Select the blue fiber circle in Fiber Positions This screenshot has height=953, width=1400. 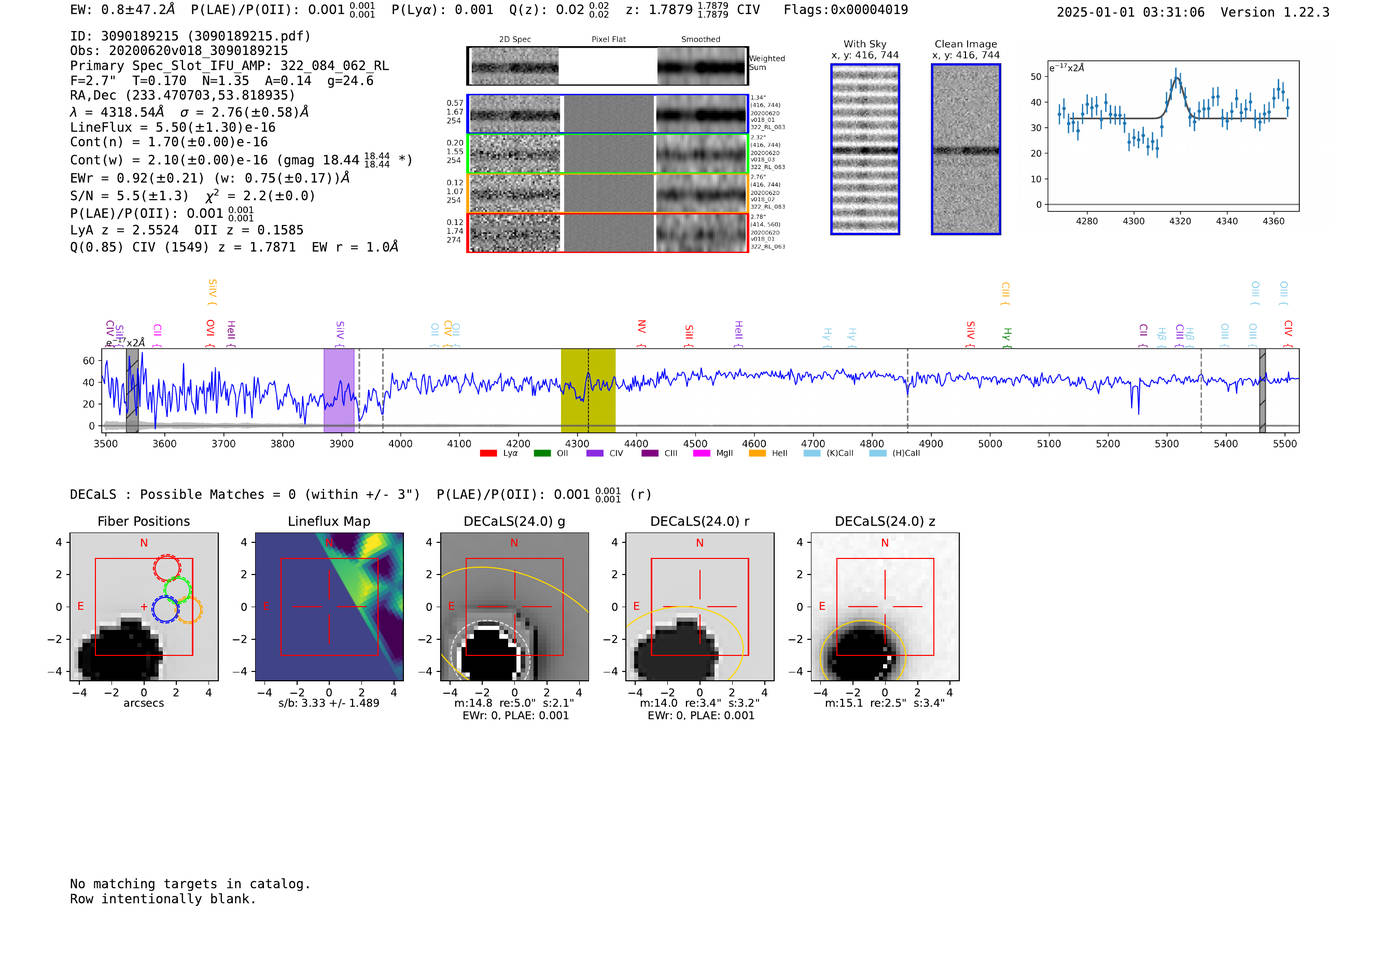point(166,608)
